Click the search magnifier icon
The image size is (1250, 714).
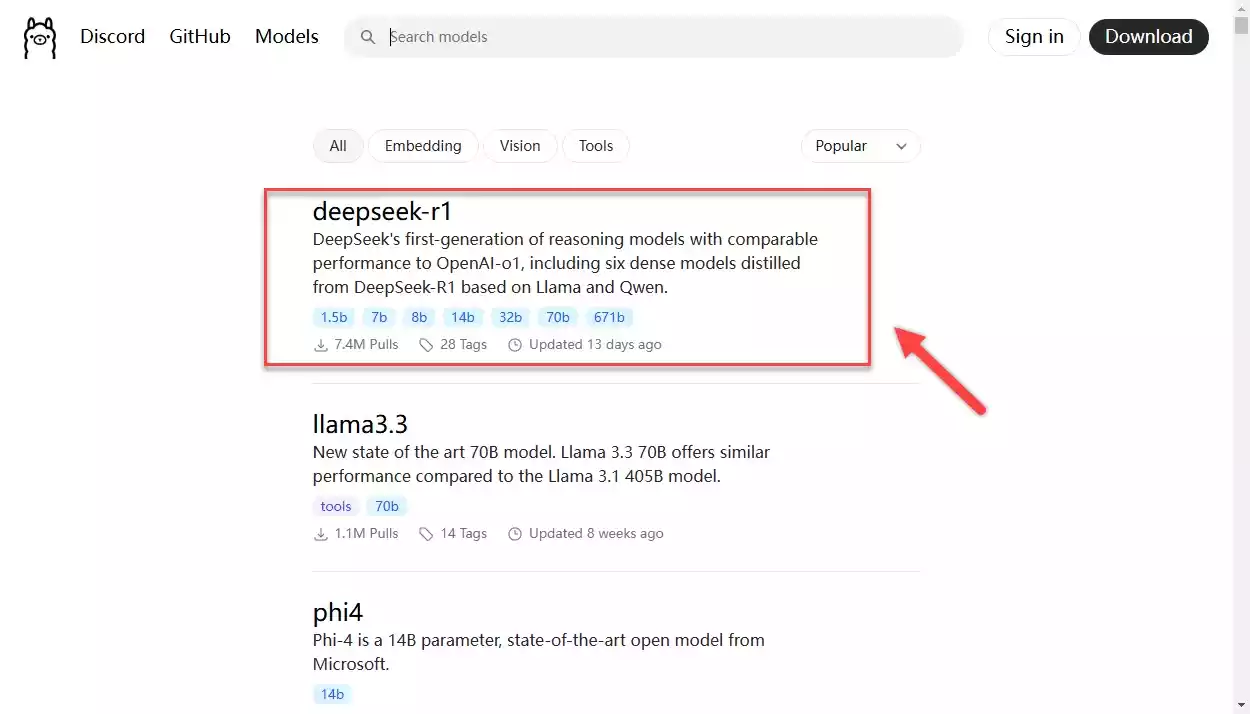coord(368,37)
